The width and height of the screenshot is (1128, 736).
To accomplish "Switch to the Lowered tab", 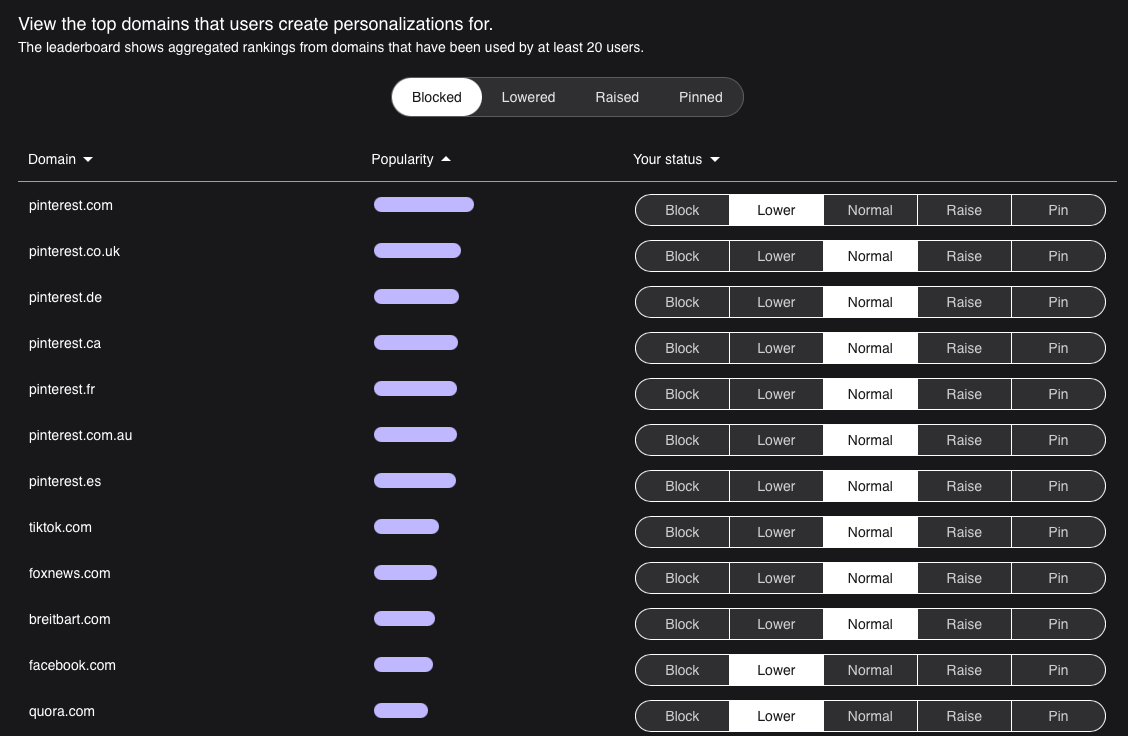I will coord(528,97).
